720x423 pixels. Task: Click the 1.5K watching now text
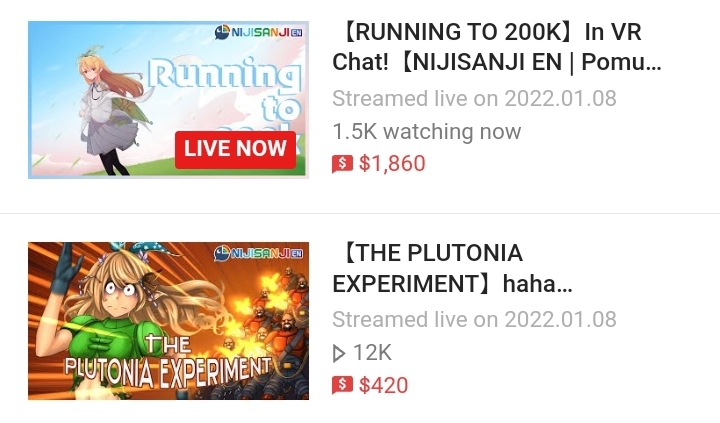point(427,131)
